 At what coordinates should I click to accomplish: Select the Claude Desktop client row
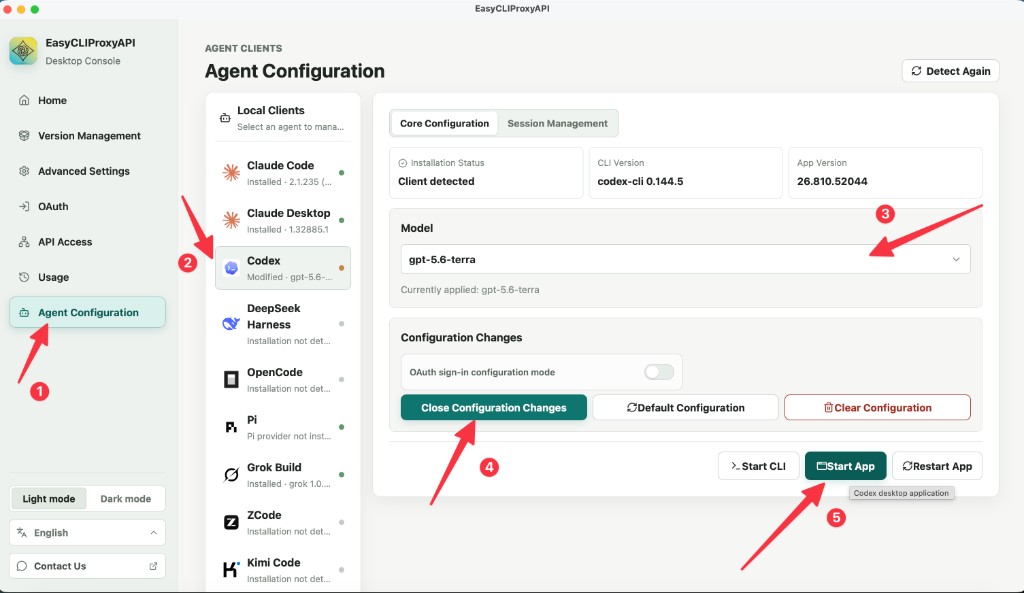283,220
